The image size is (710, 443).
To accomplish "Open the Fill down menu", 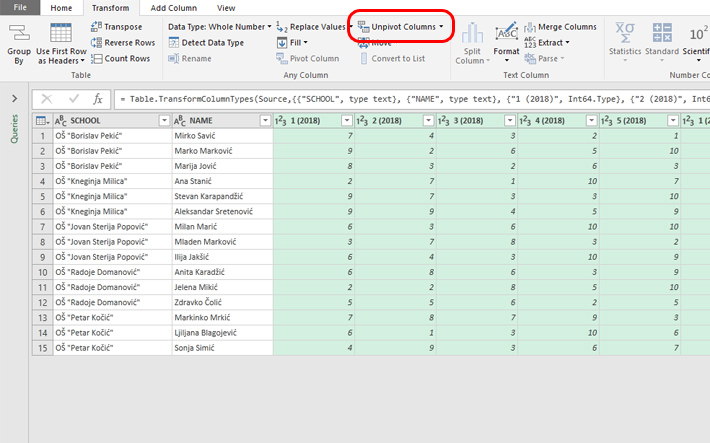I will (292, 43).
